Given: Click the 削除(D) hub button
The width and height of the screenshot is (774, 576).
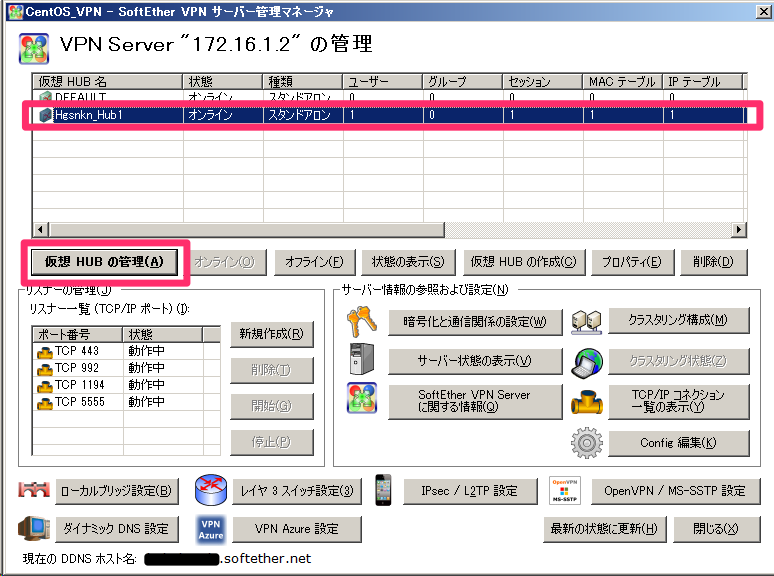Looking at the screenshot, I should [x=713, y=262].
